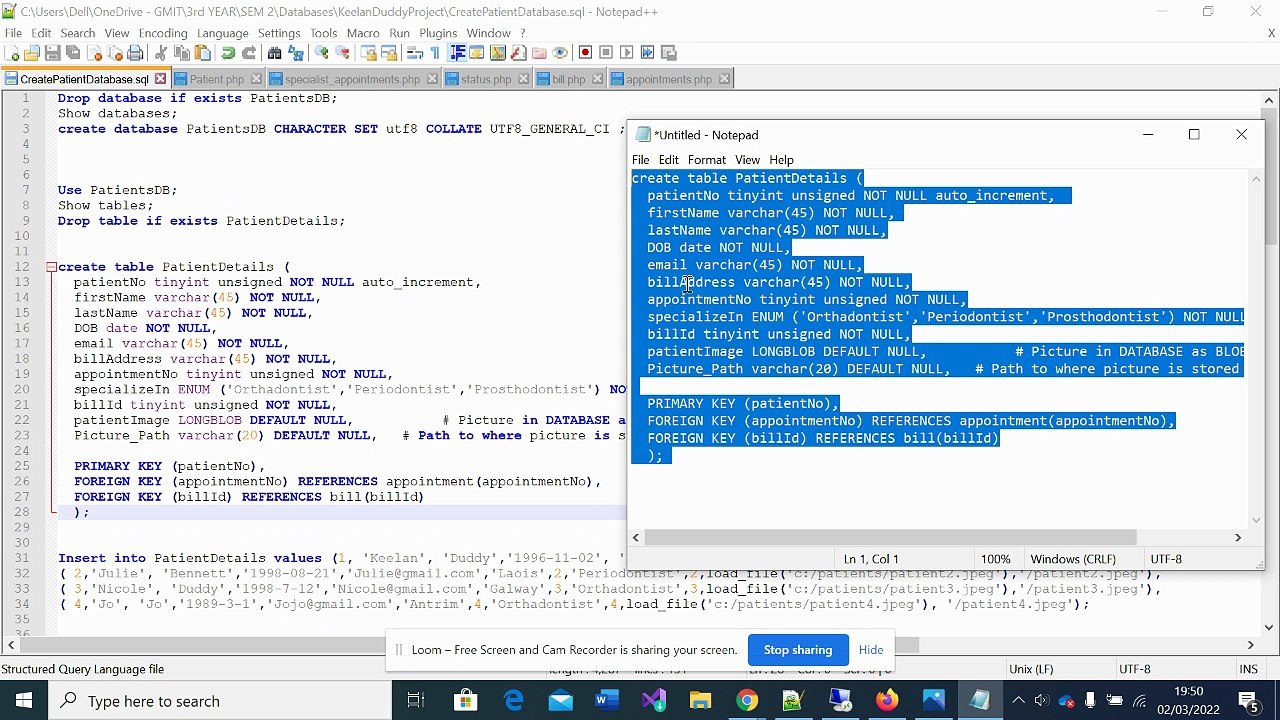Create a new file in Notepad++ toolbar

pos(12,53)
